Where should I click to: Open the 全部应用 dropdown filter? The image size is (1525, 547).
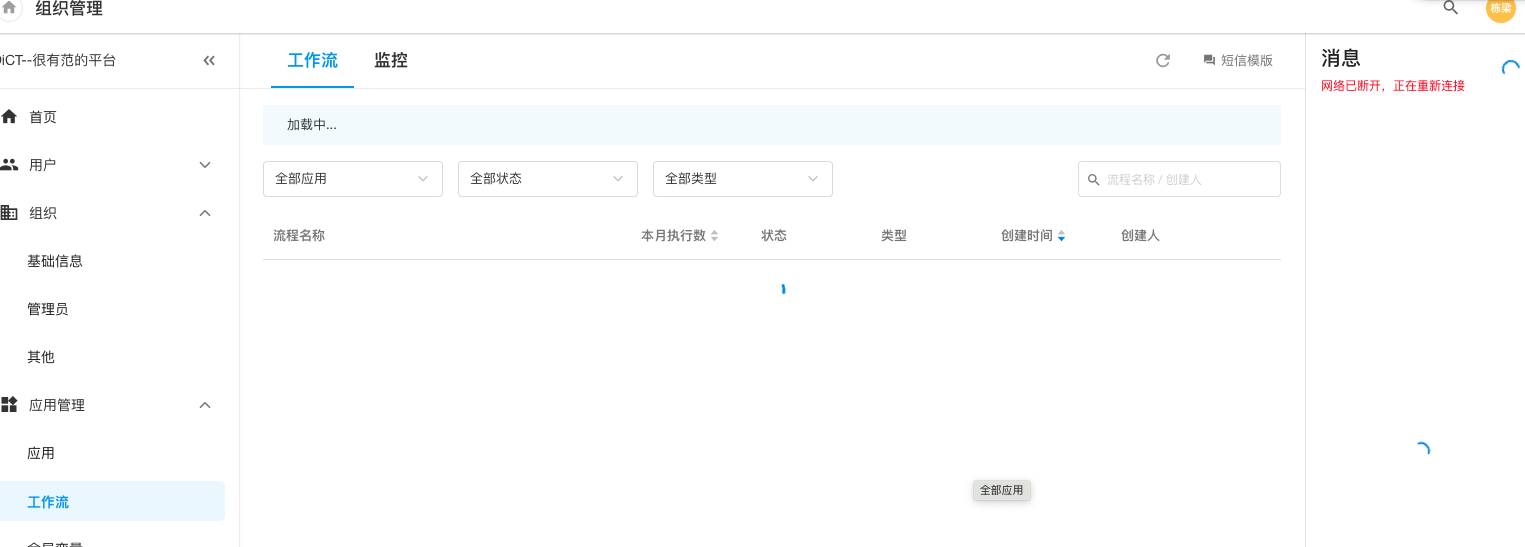pyautogui.click(x=352, y=179)
